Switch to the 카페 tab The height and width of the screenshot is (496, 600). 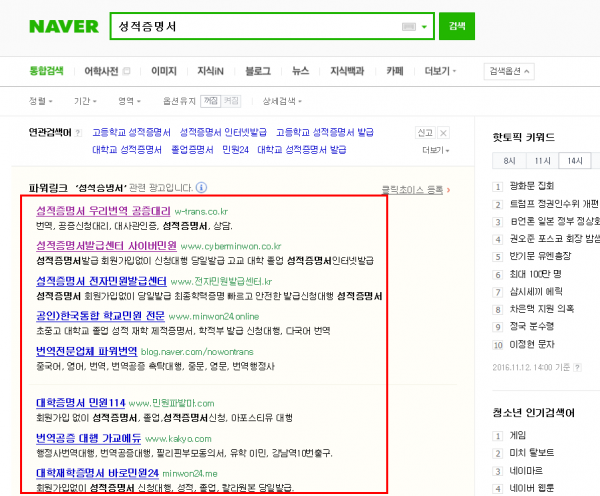point(395,71)
